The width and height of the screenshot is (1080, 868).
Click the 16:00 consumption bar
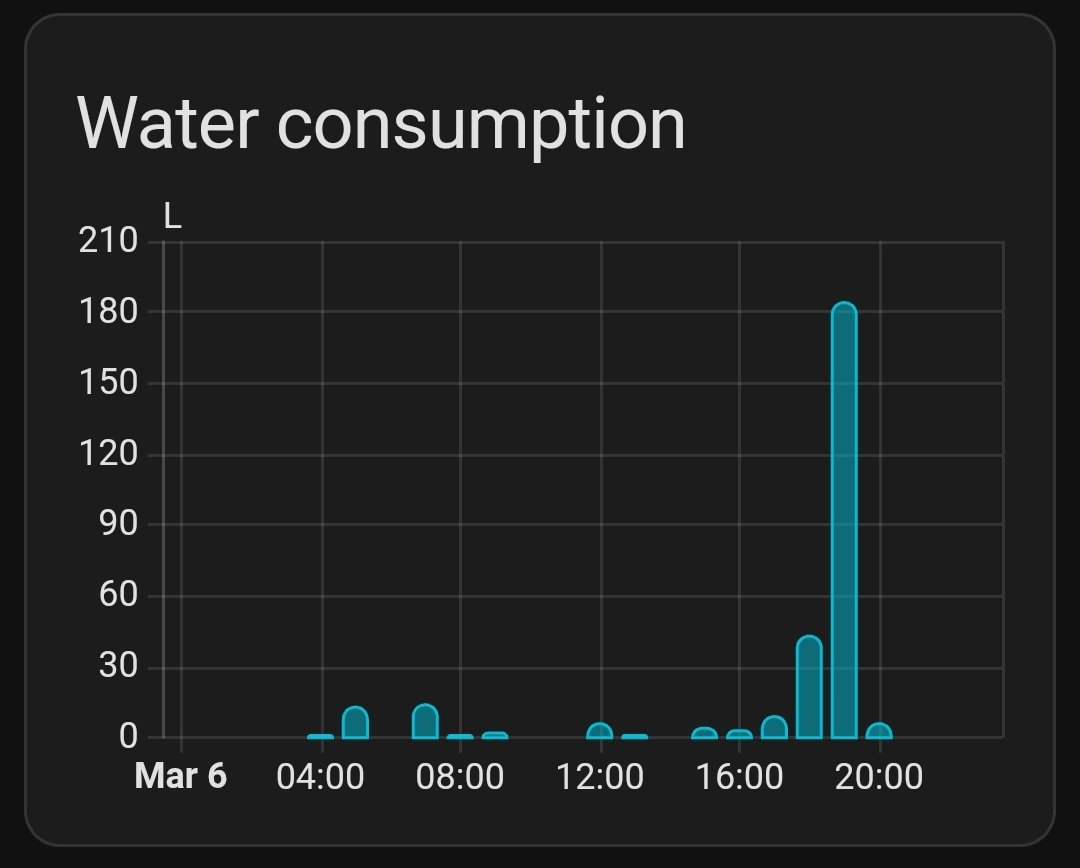[739, 734]
